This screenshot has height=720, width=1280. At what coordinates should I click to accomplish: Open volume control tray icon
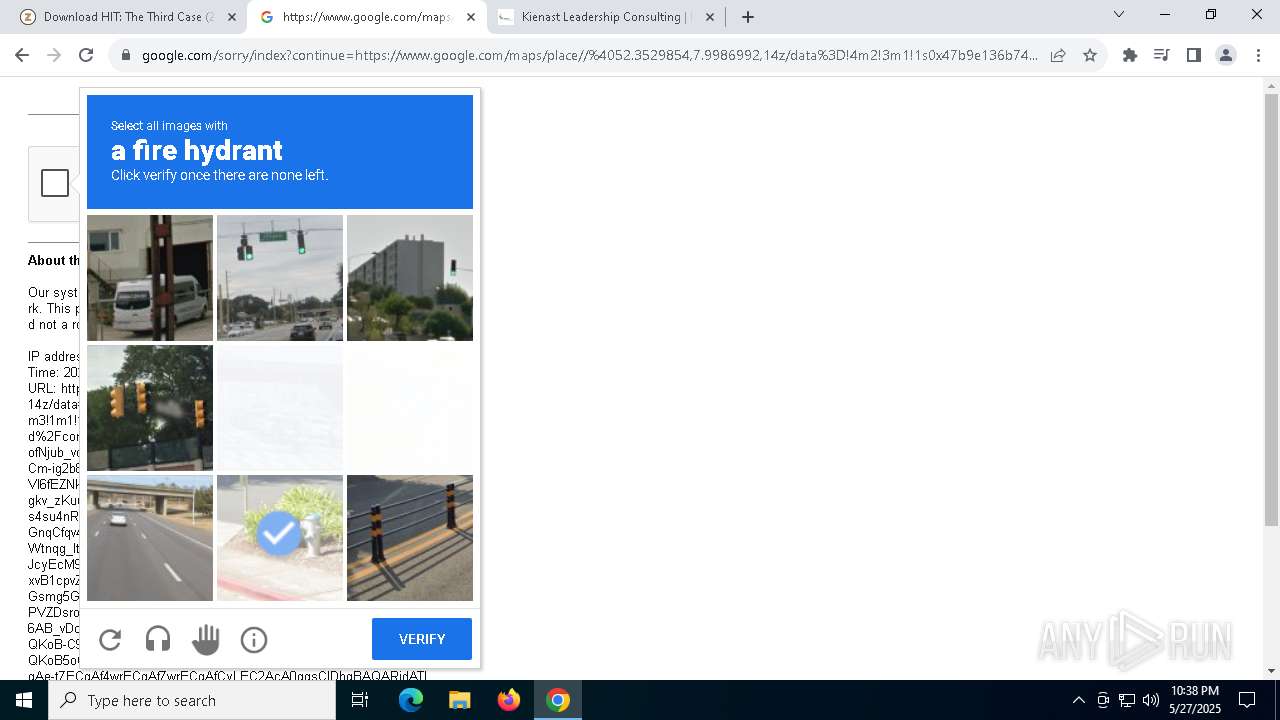coord(1151,700)
